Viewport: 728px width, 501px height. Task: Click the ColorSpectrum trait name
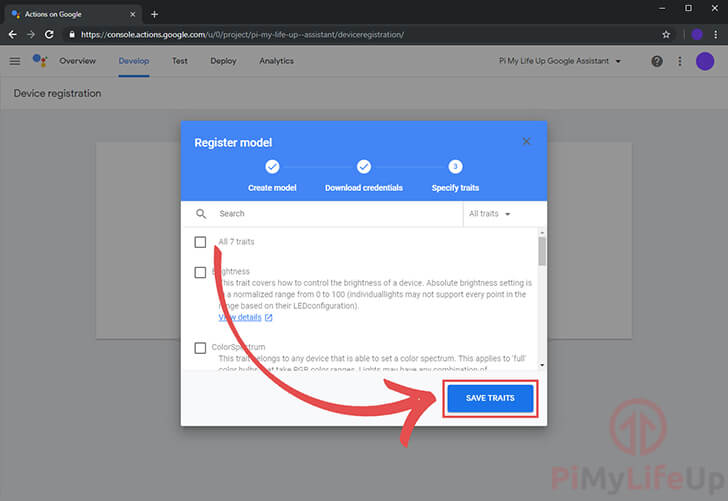(239, 347)
